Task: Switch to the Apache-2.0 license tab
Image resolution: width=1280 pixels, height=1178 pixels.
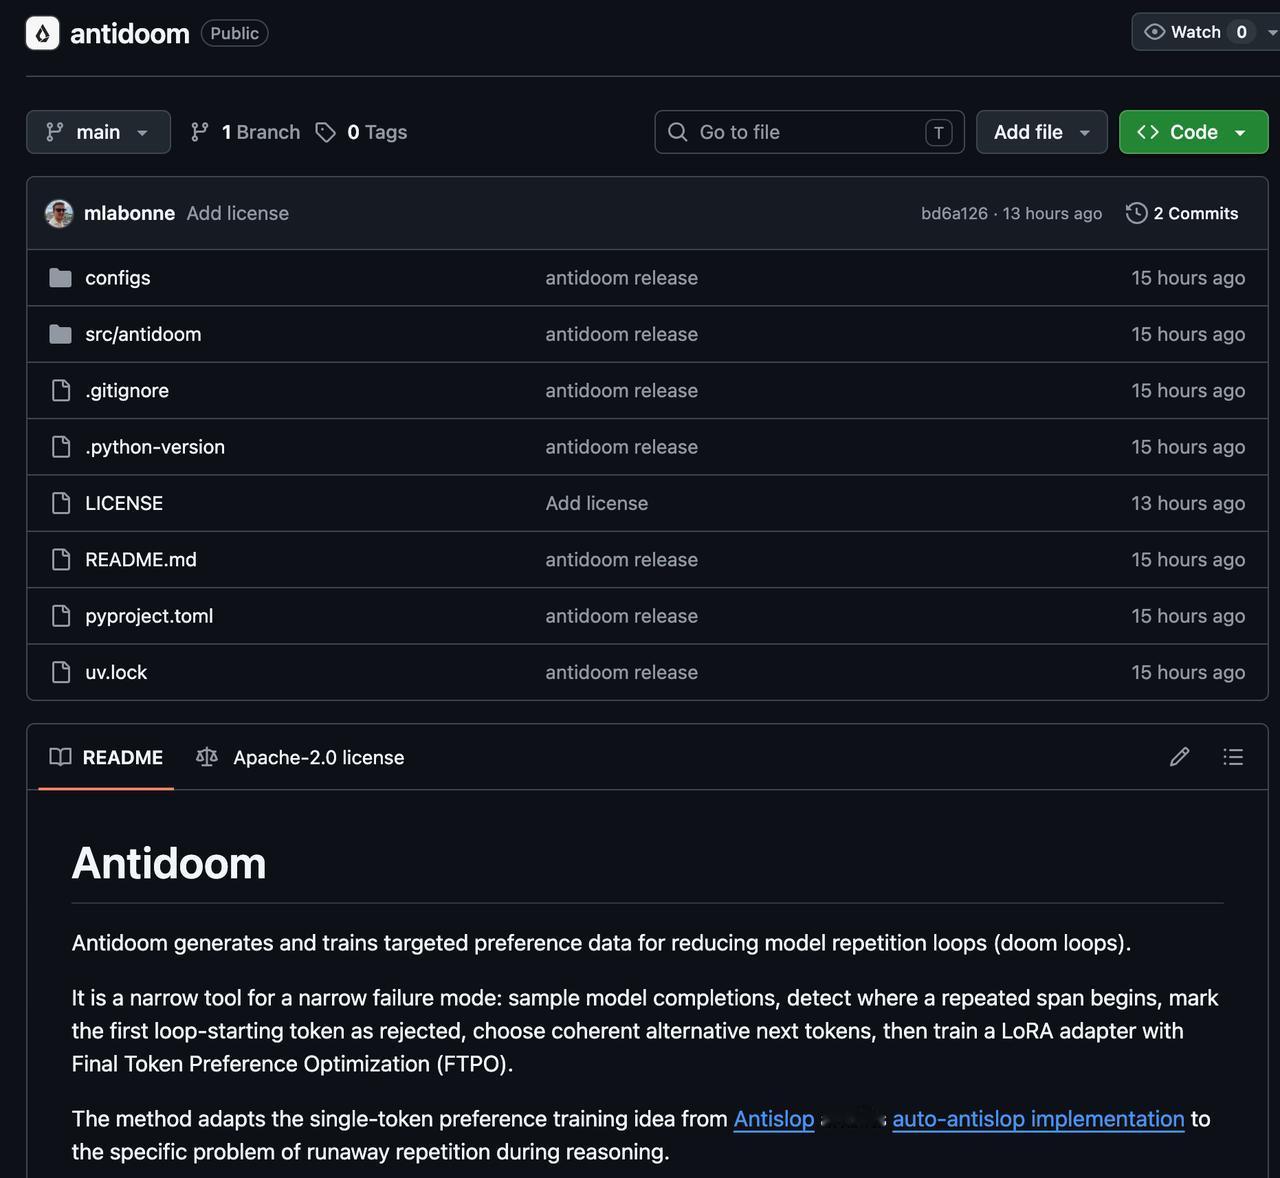Action: click(300, 757)
